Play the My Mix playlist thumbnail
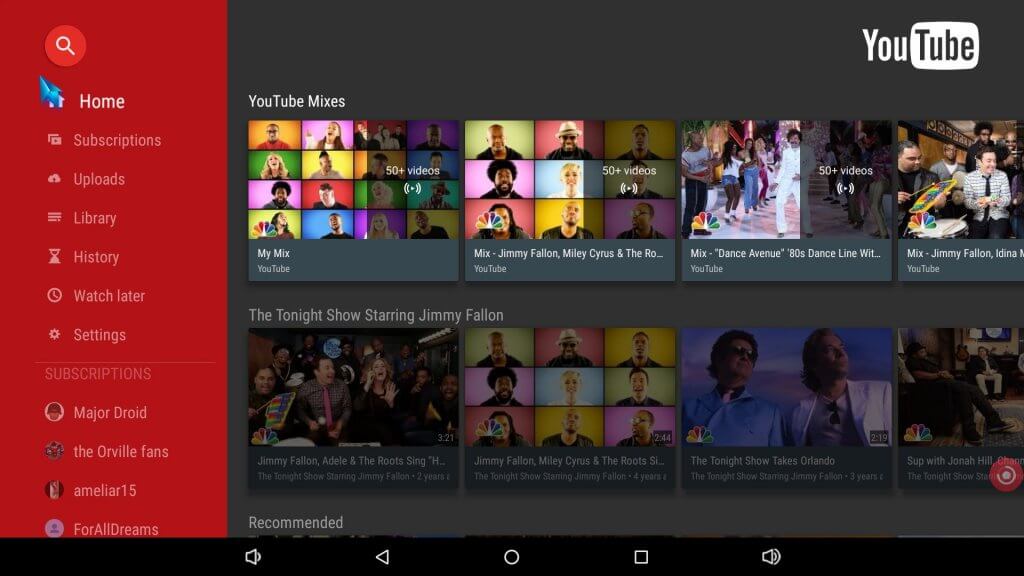 coord(353,180)
